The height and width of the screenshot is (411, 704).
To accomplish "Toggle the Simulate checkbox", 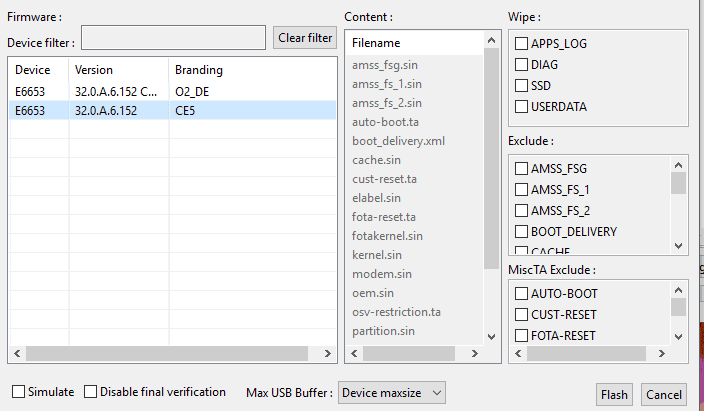I will [18, 392].
